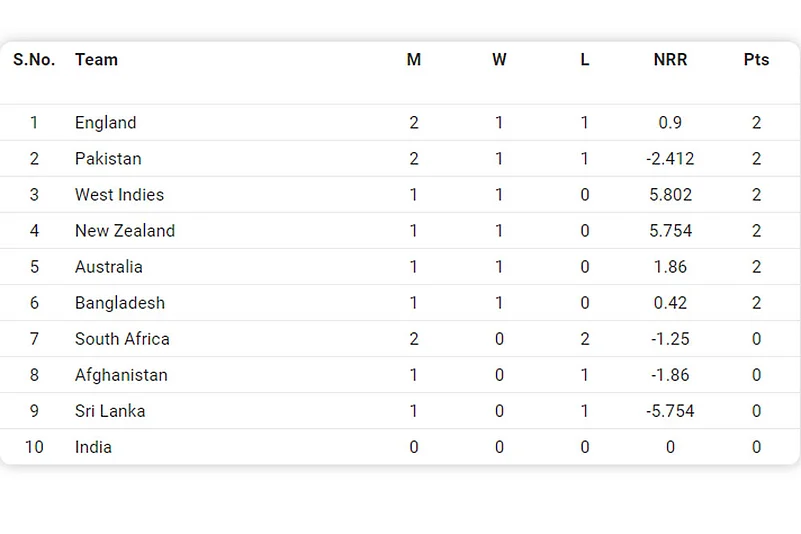Sort by the W column header
The width and height of the screenshot is (801, 534).
tap(499, 60)
